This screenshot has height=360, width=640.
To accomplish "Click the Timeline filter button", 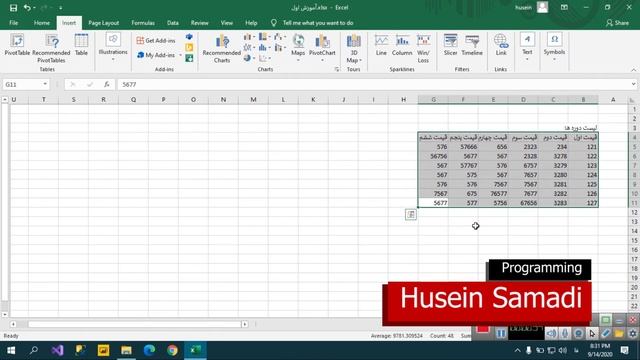I will click(x=472, y=45).
